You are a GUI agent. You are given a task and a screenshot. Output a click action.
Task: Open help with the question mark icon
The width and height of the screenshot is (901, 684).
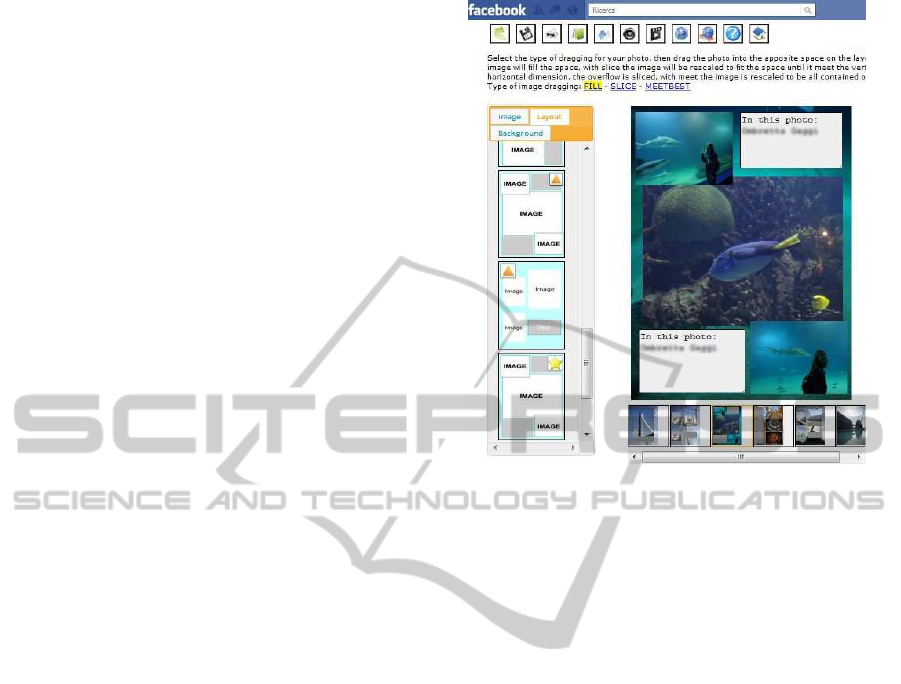[733, 35]
